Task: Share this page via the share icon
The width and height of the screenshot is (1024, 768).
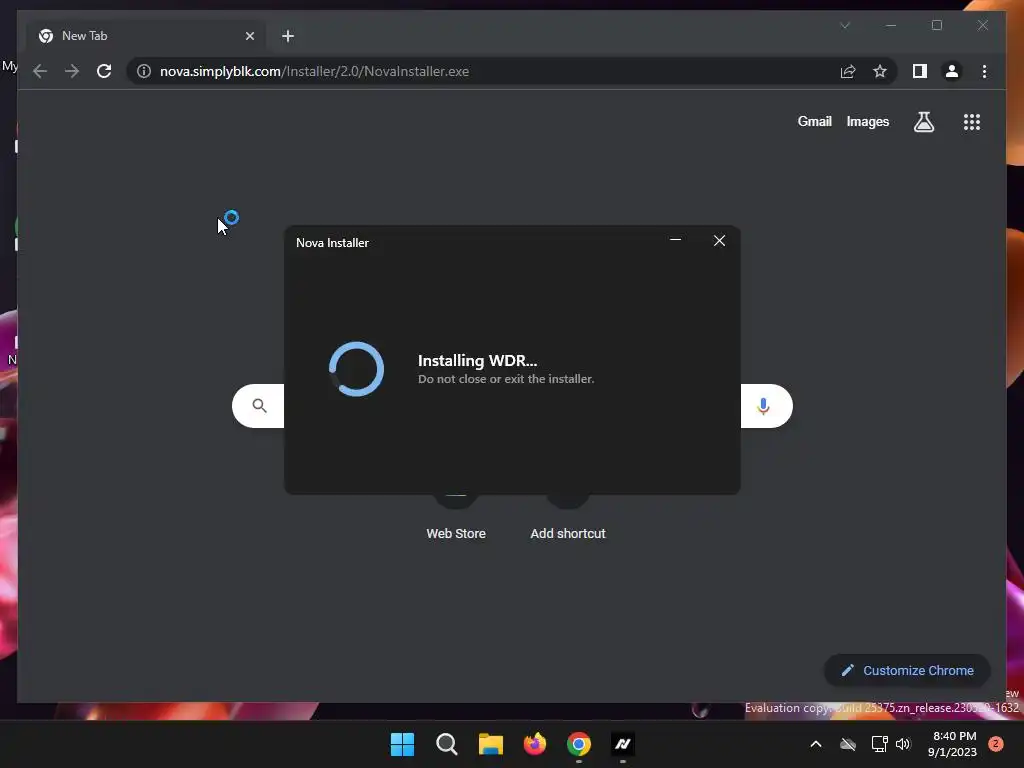Action: (848, 71)
